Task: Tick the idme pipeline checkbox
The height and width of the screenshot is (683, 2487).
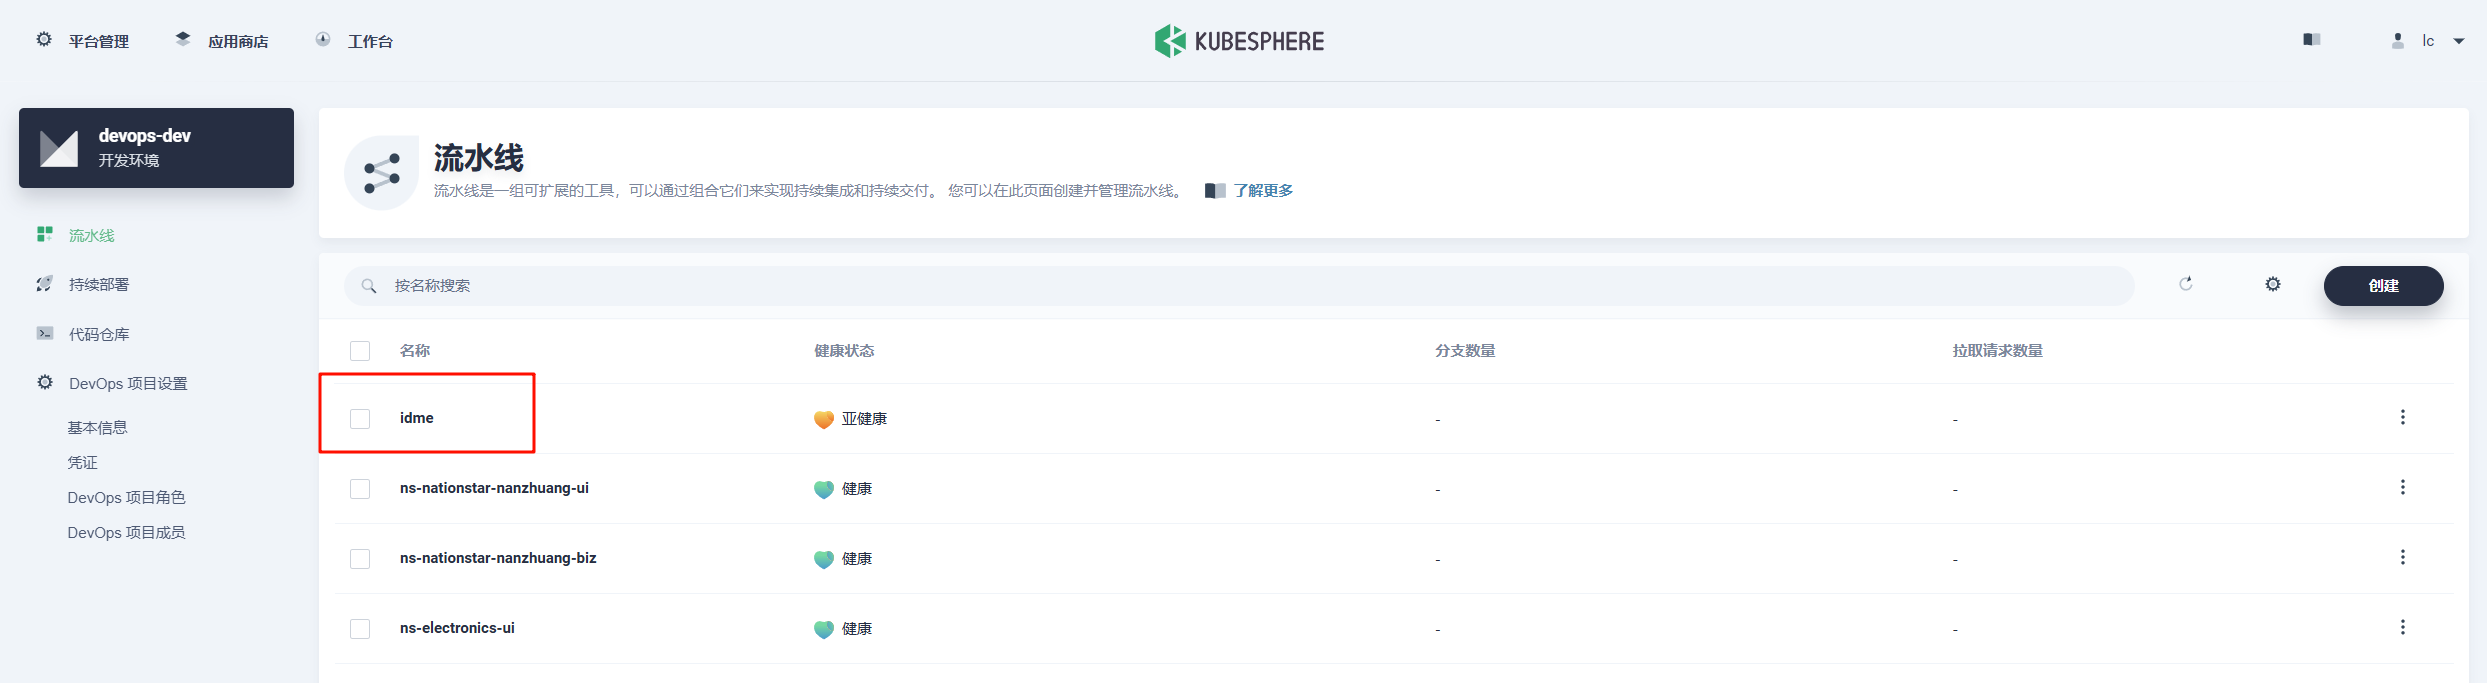Action: point(360,419)
